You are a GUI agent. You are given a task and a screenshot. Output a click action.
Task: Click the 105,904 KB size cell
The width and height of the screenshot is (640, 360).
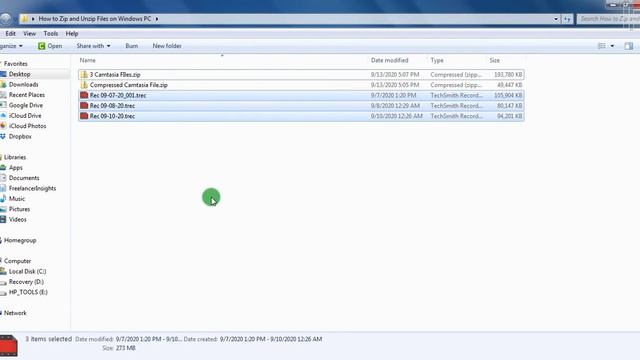pos(508,95)
